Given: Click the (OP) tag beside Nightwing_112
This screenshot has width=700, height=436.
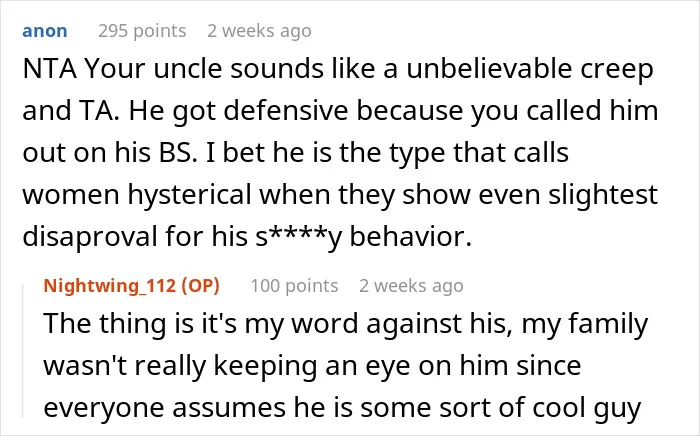Looking at the screenshot, I should coord(200,286).
